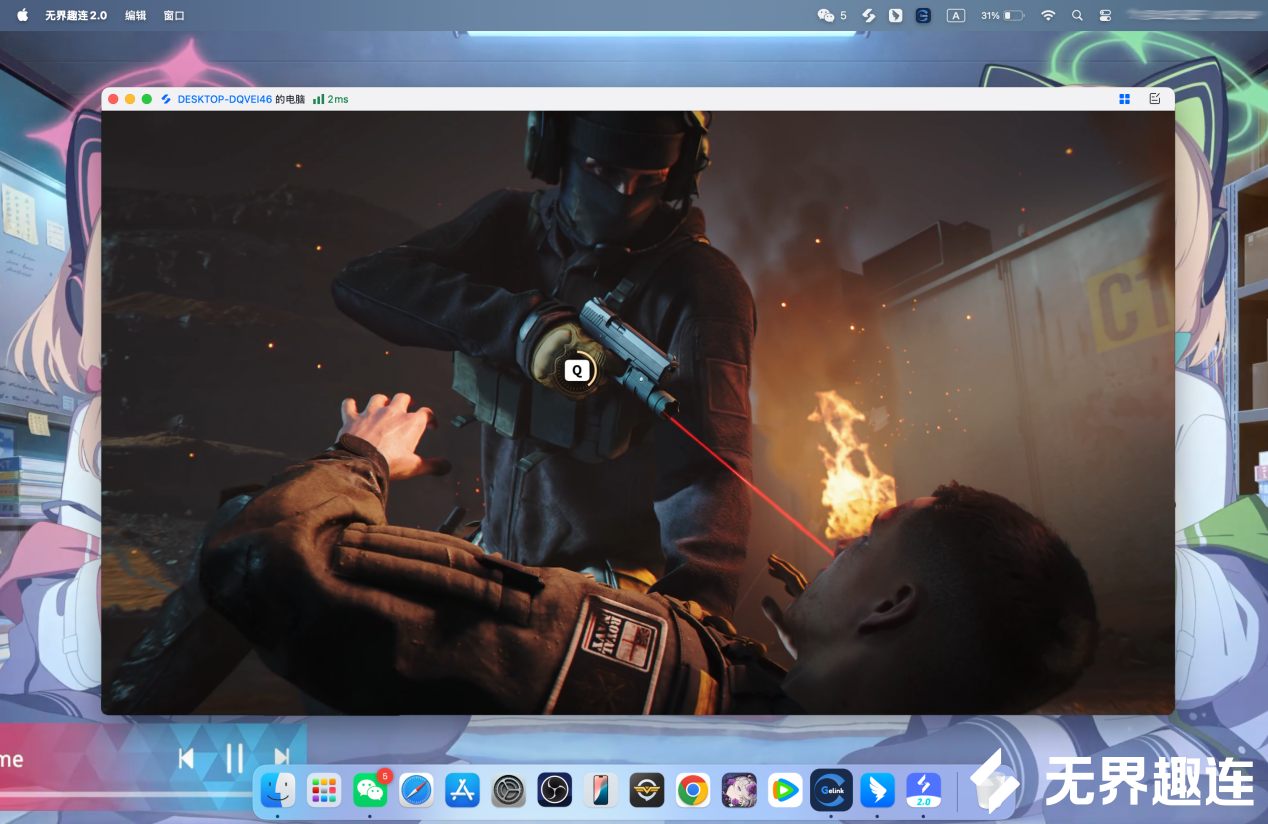Open System Settings from the Dock
1268x824 pixels.
click(x=508, y=790)
